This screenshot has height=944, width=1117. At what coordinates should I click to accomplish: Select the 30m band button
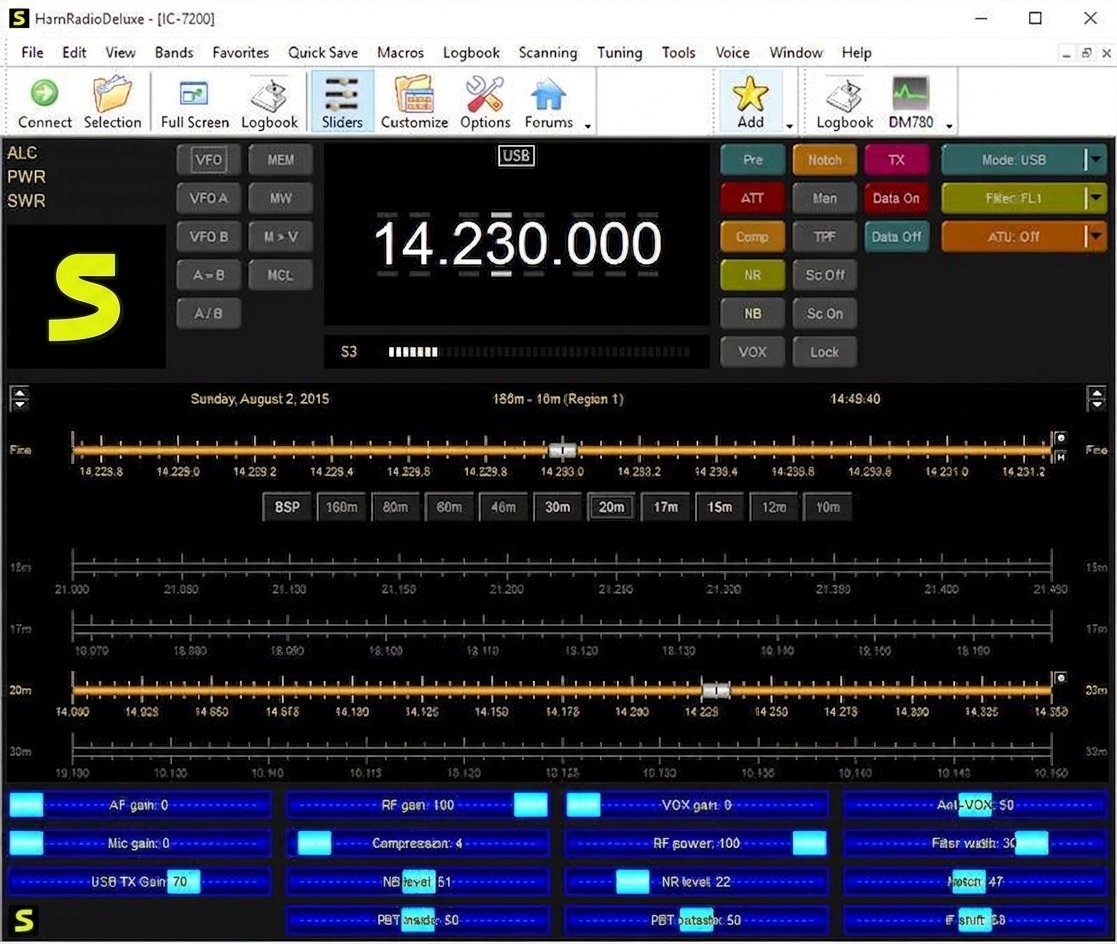coord(557,507)
